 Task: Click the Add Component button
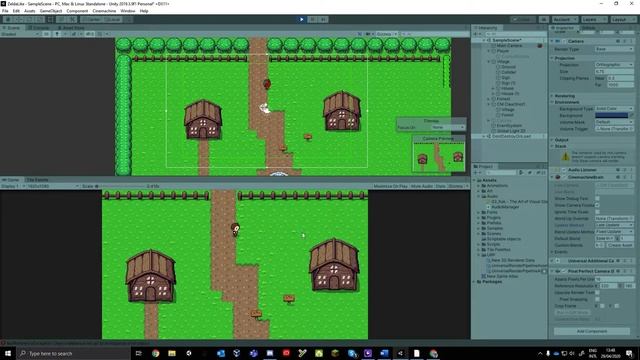pyautogui.click(x=591, y=331)
